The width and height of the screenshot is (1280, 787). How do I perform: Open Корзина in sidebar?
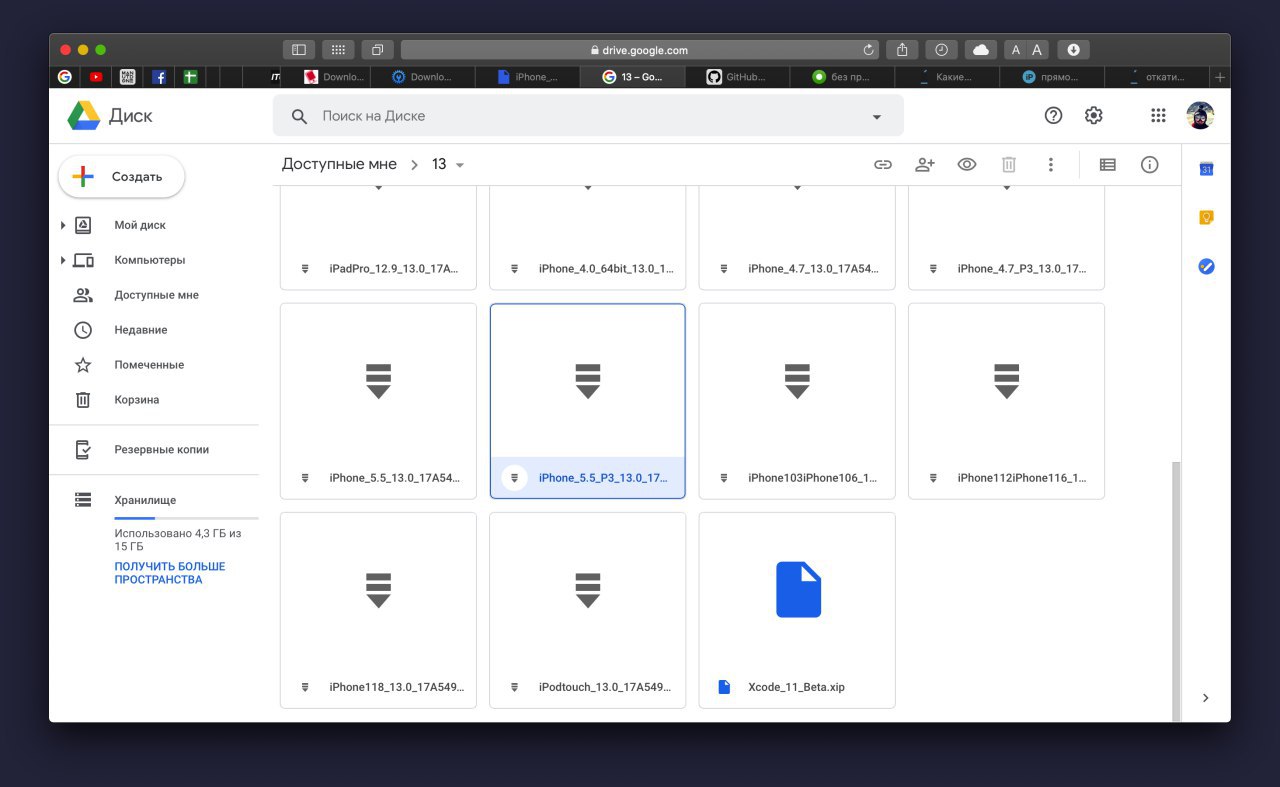coord(137,400)
